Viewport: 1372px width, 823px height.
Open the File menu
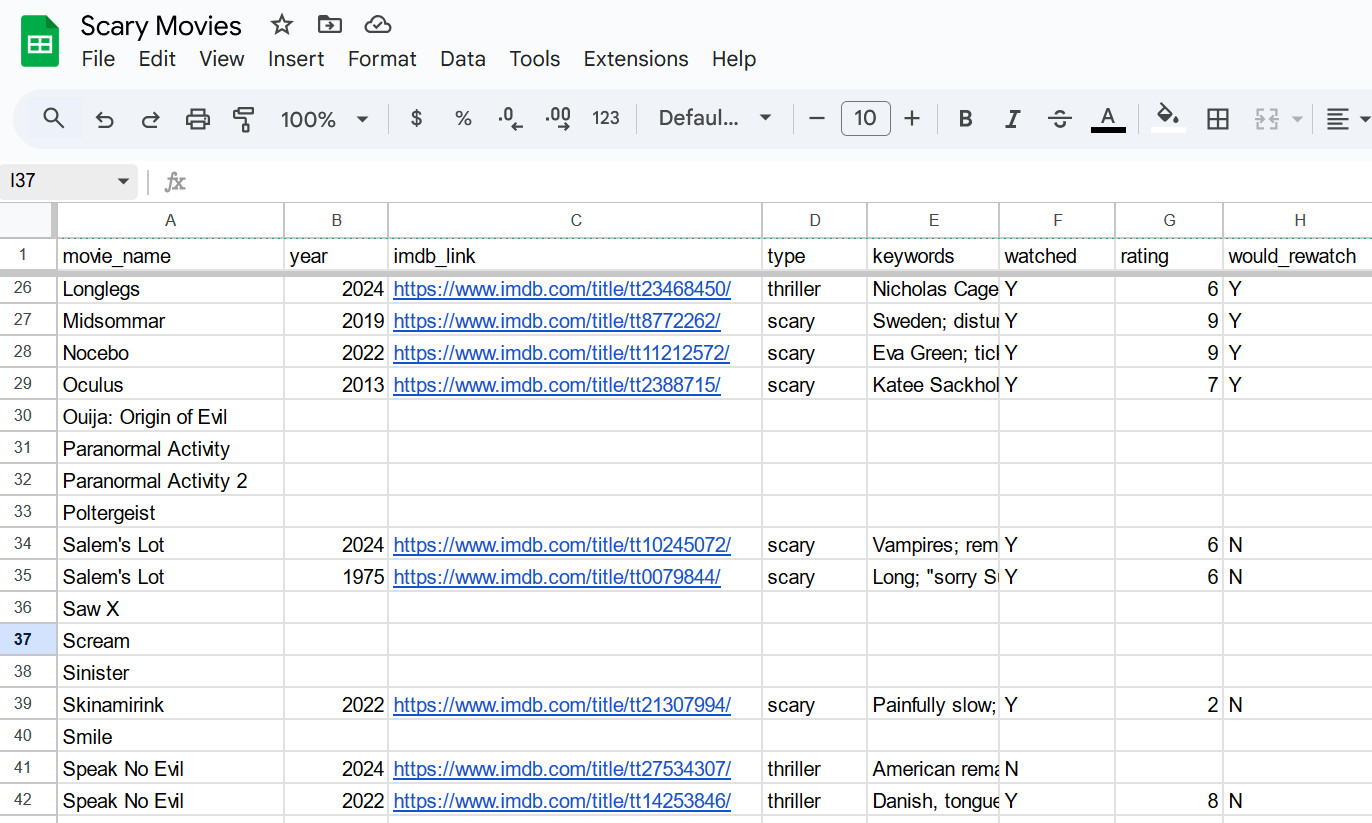[98, 59]
